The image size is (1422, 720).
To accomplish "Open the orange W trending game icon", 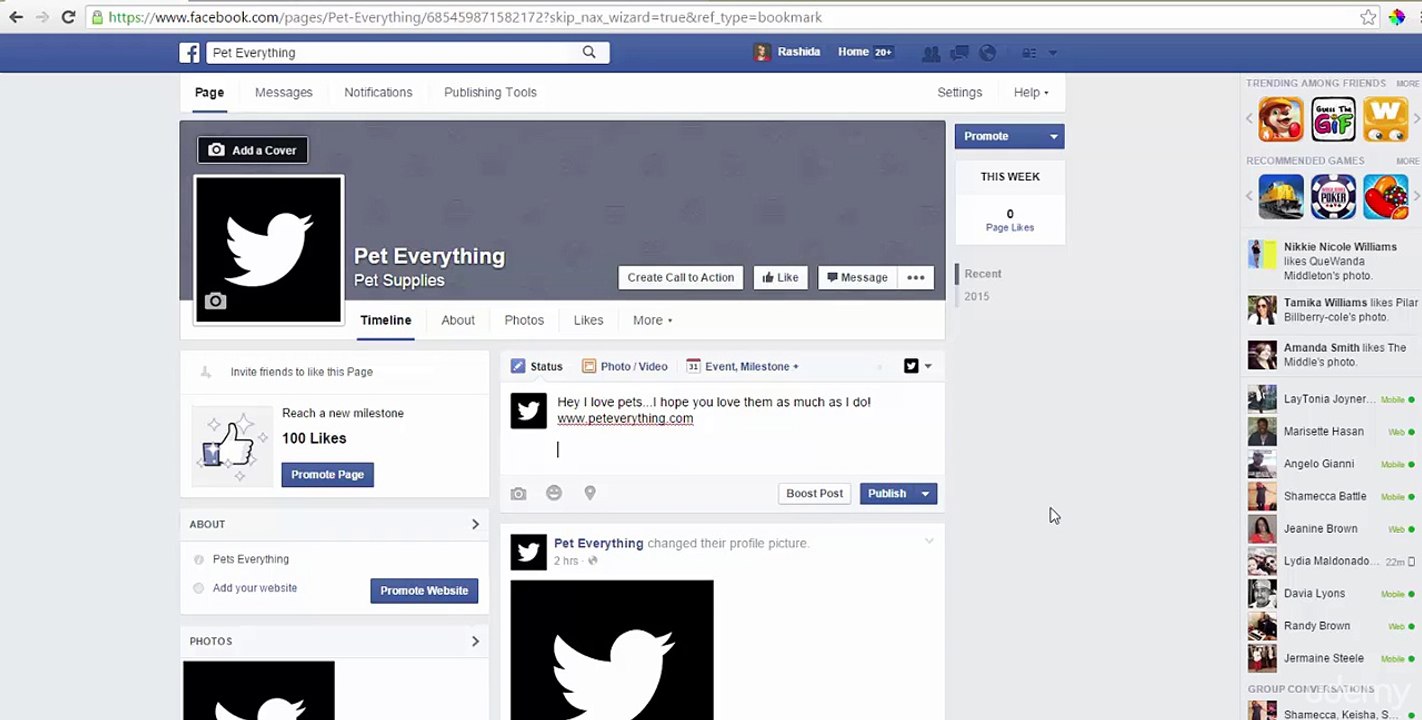I will tap(1386, 119).
